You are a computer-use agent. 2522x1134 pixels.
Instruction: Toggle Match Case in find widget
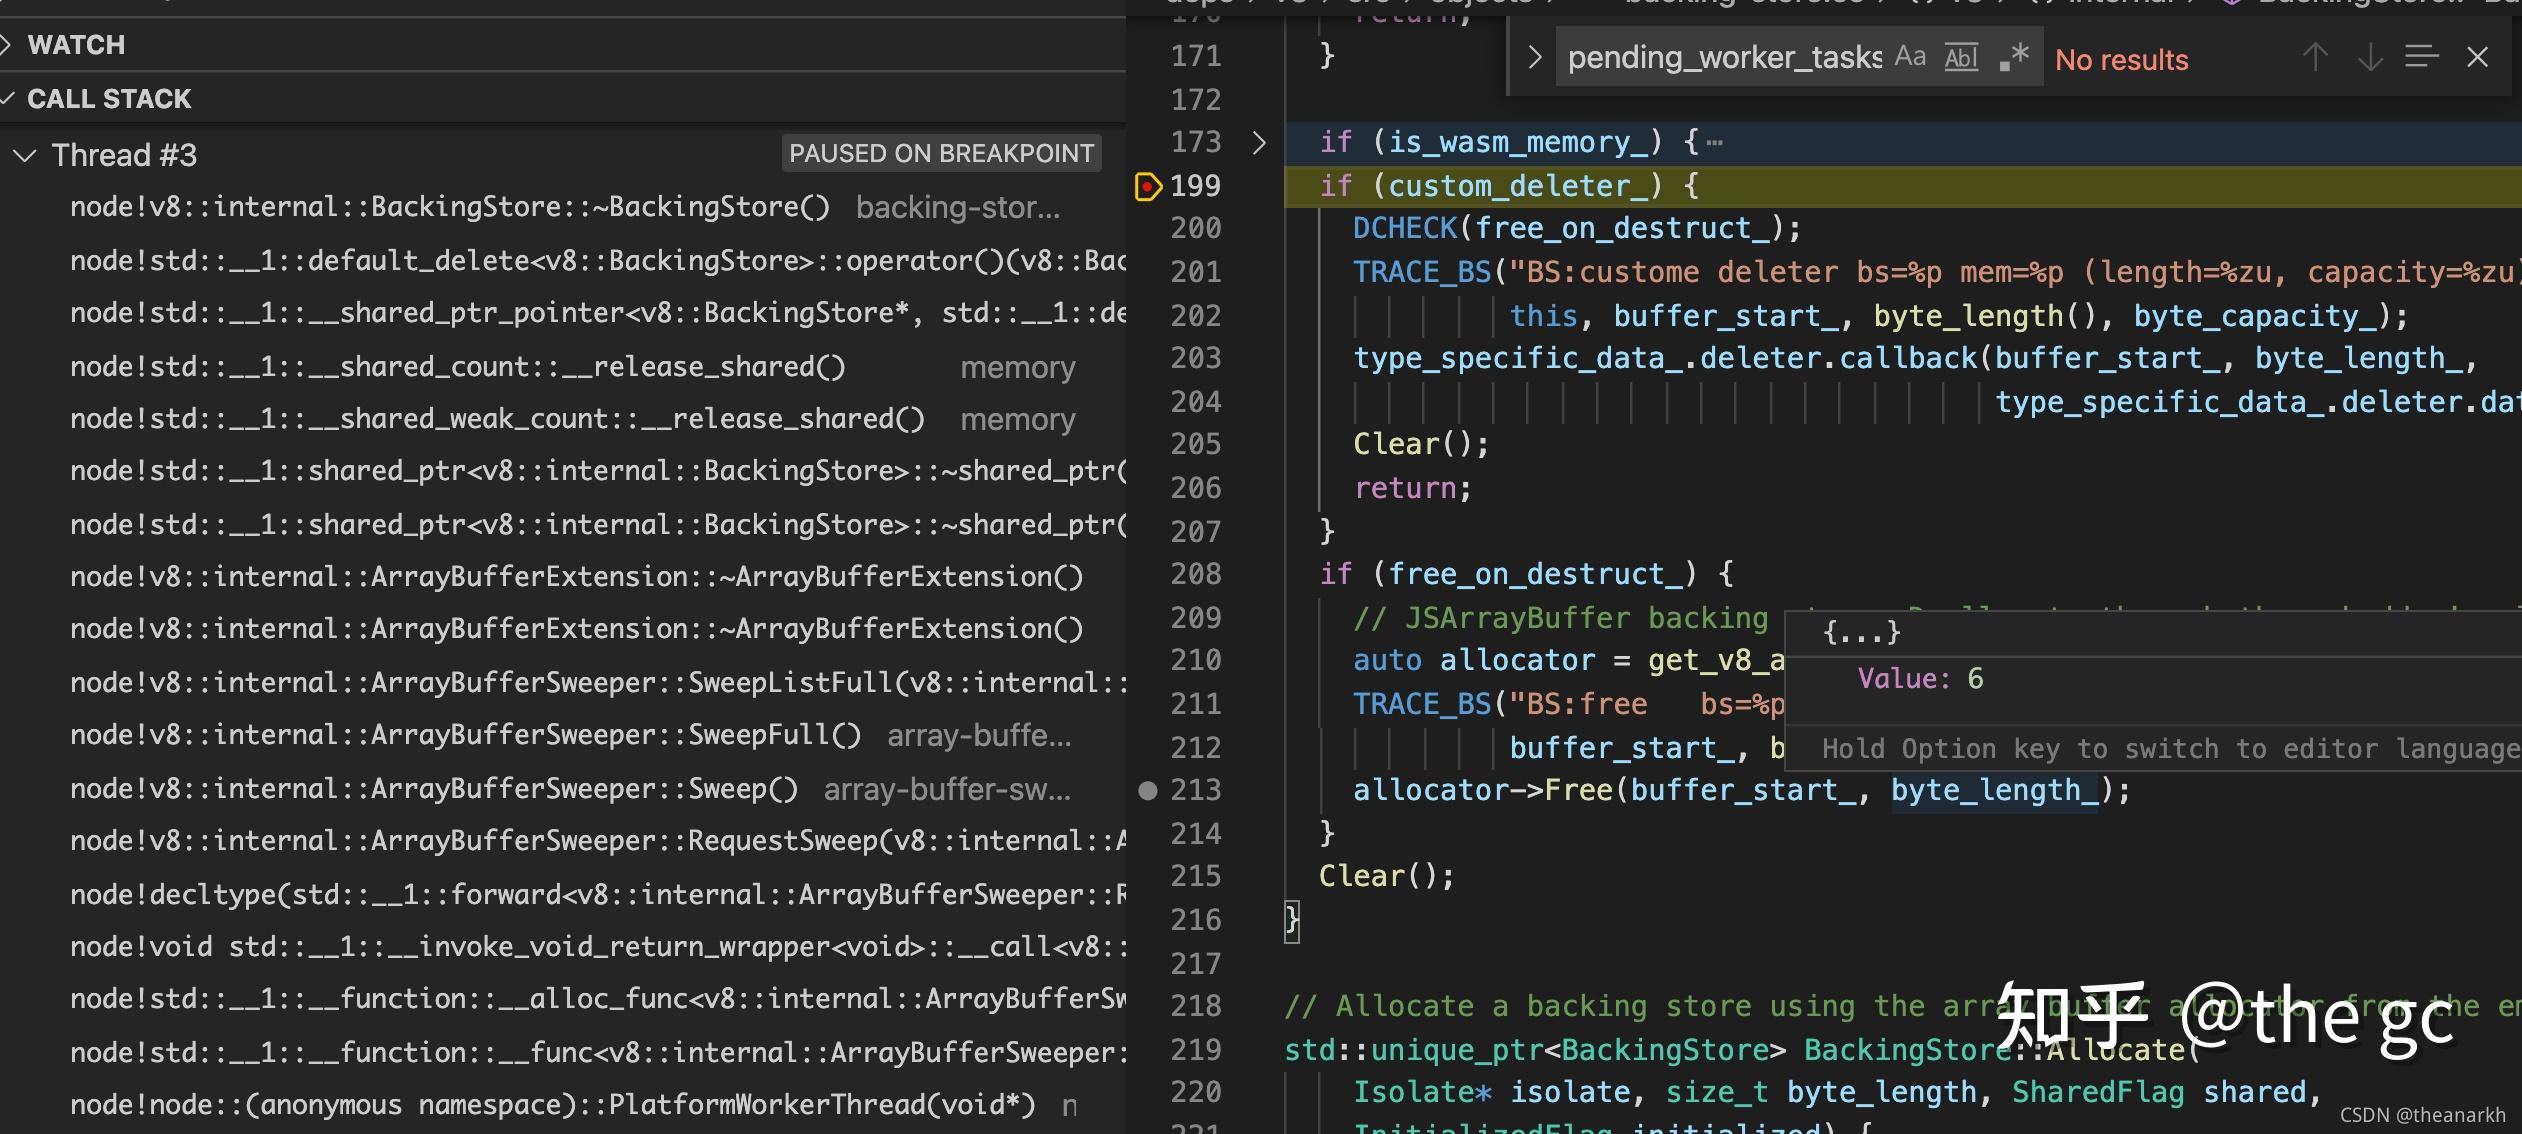pyautogui.click(x=1911, y=57)
